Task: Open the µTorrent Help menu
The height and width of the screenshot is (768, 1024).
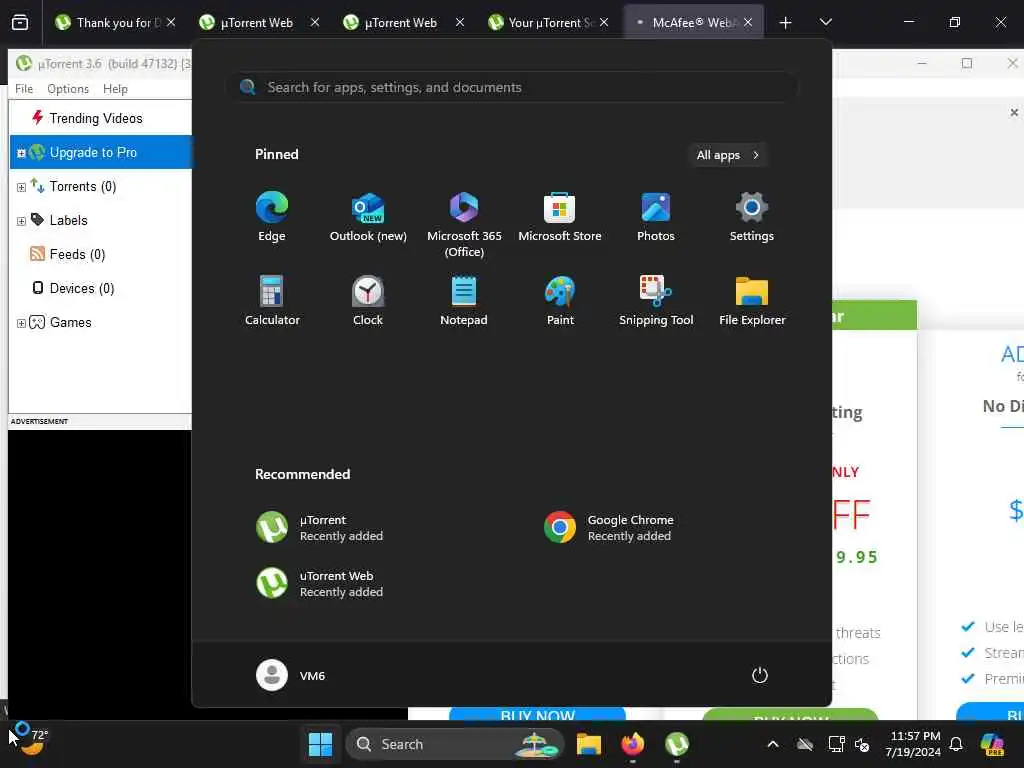Action: (116, 89)
